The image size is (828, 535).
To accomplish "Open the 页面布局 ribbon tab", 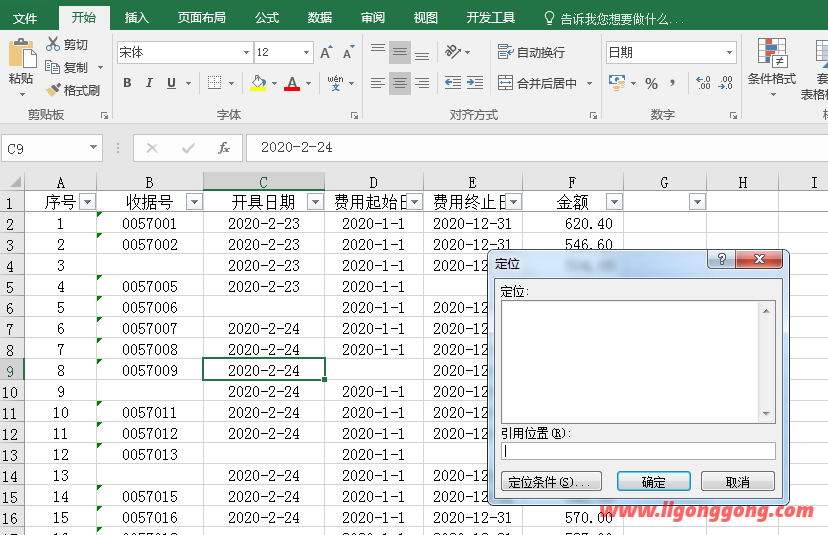I will tap(201, 18).
